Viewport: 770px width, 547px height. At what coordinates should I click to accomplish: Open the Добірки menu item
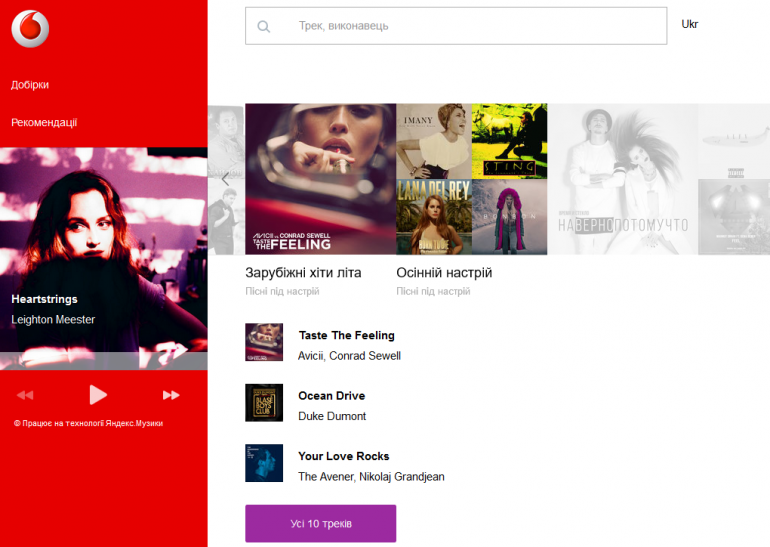(x=30, y=84)
